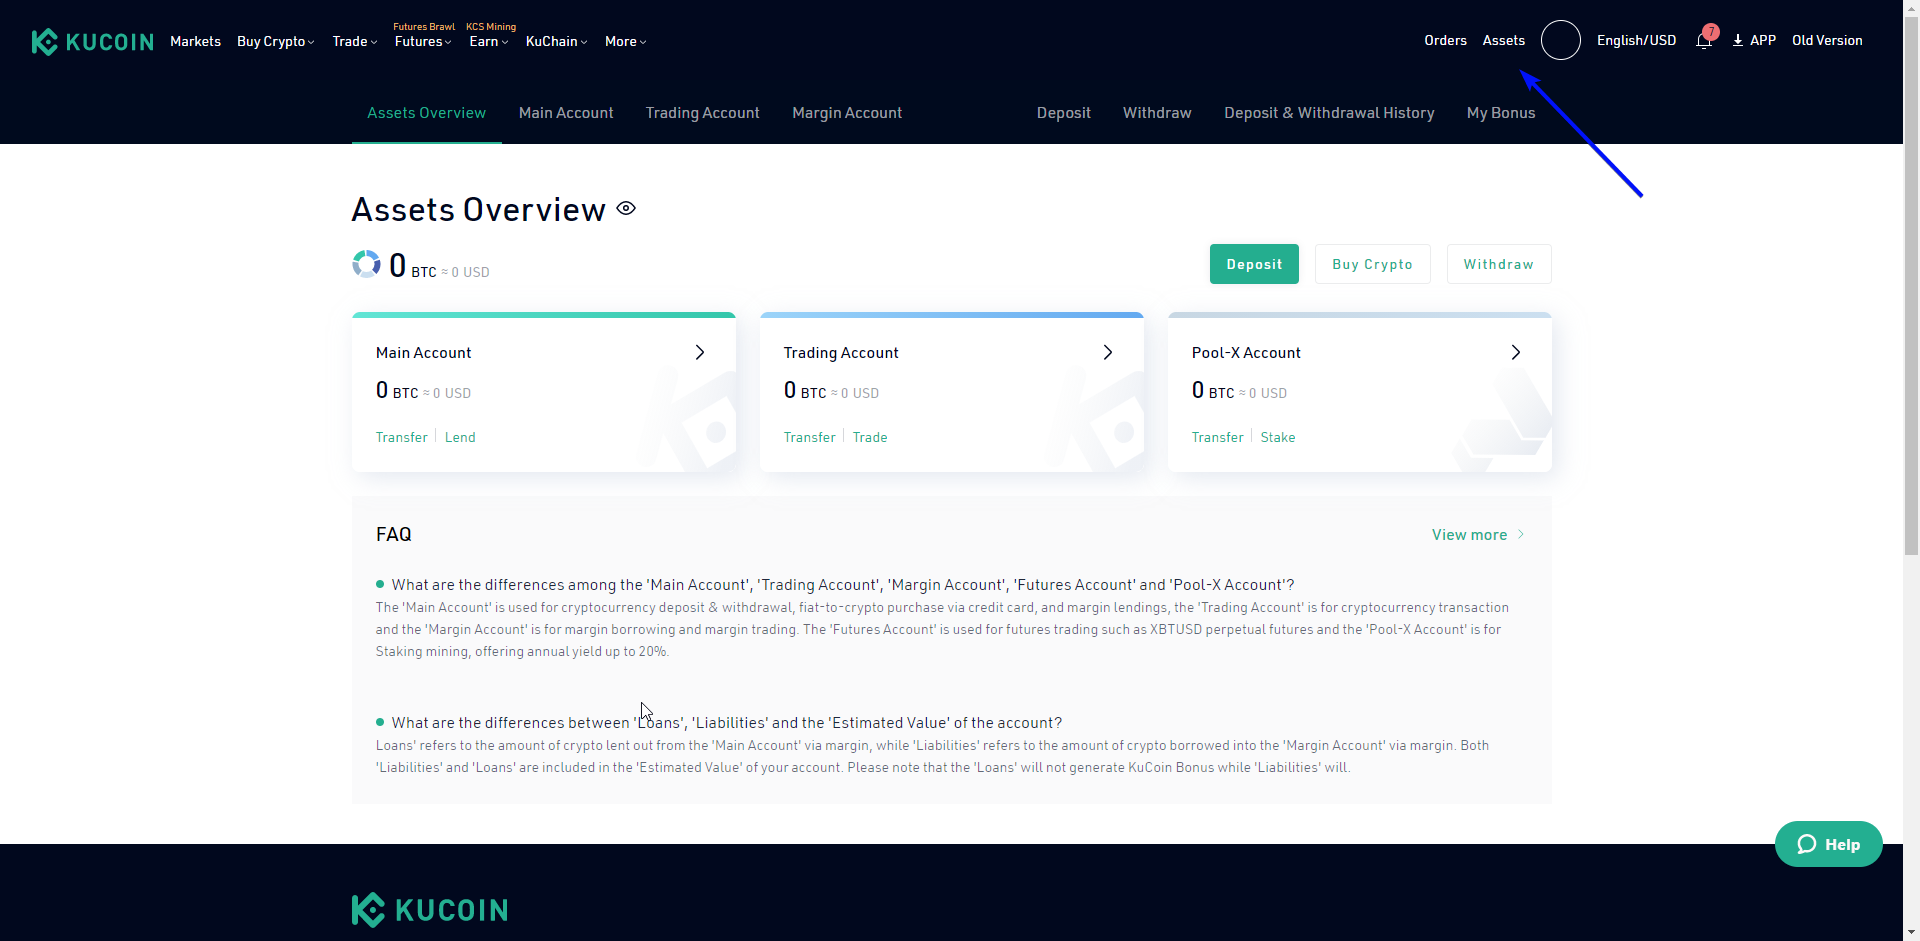1920x941 pixels.
Task: Click the green Deposit button
Action: pyautogui.click(x=1254, y=264)
